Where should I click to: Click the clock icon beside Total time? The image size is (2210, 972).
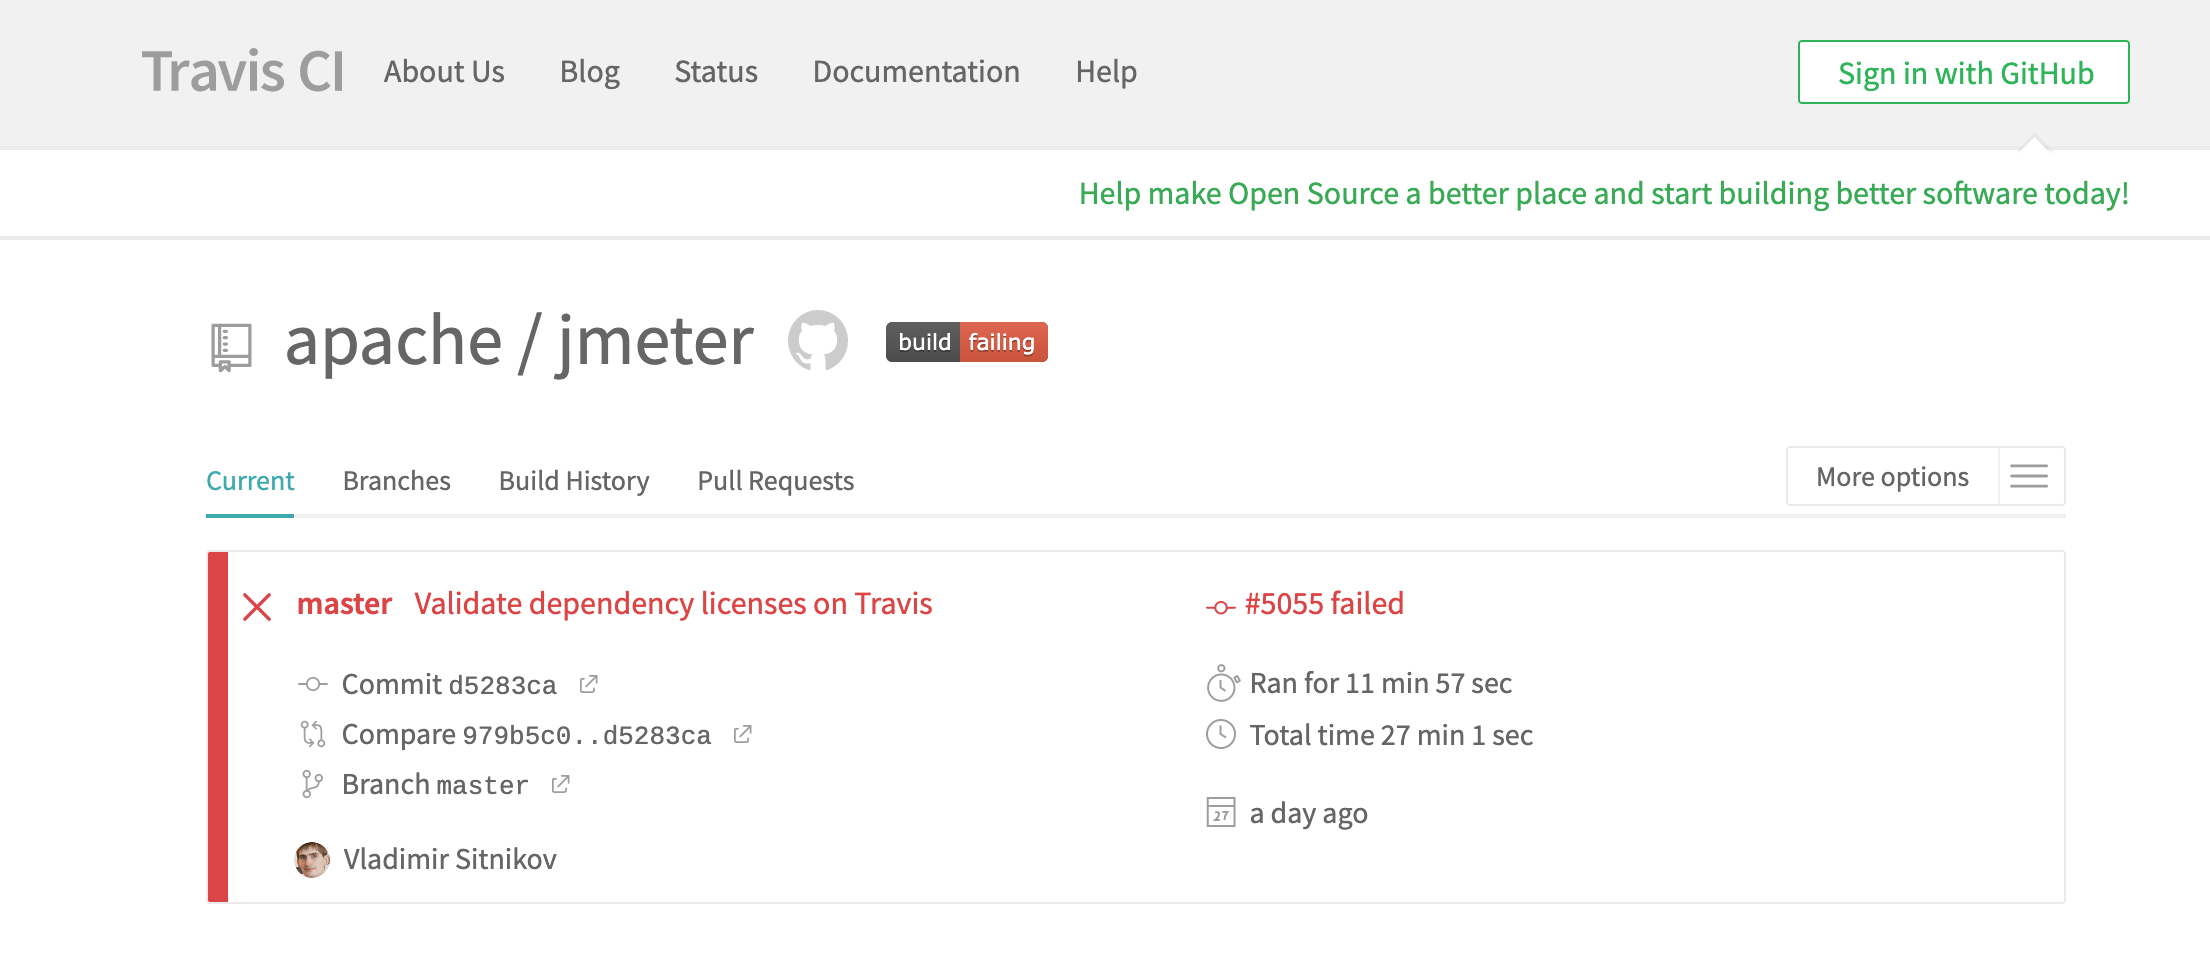tap(1221, 734)
